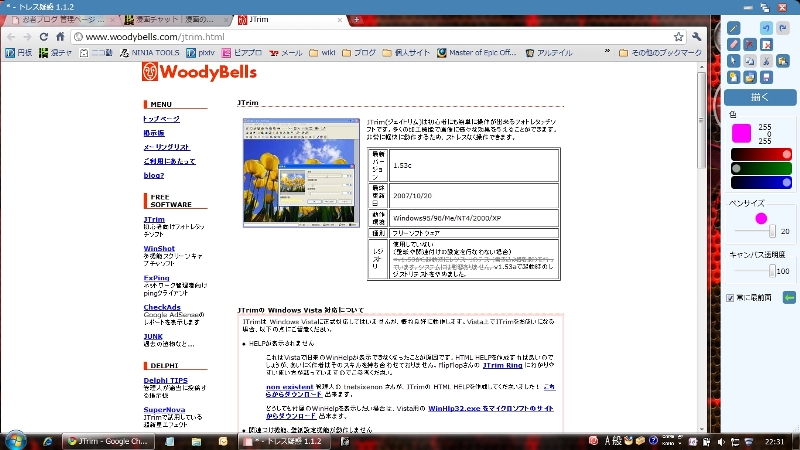Click the save floppy disk icon
Screen dimensions: 800x450
coord(766,77)
